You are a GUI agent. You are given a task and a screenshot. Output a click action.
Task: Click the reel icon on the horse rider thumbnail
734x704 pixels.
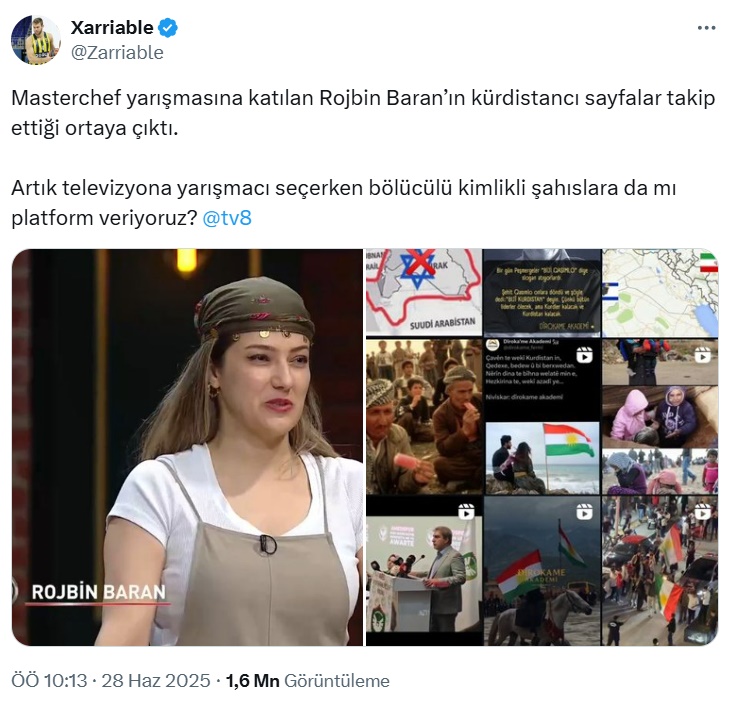[x=584, y=512]
